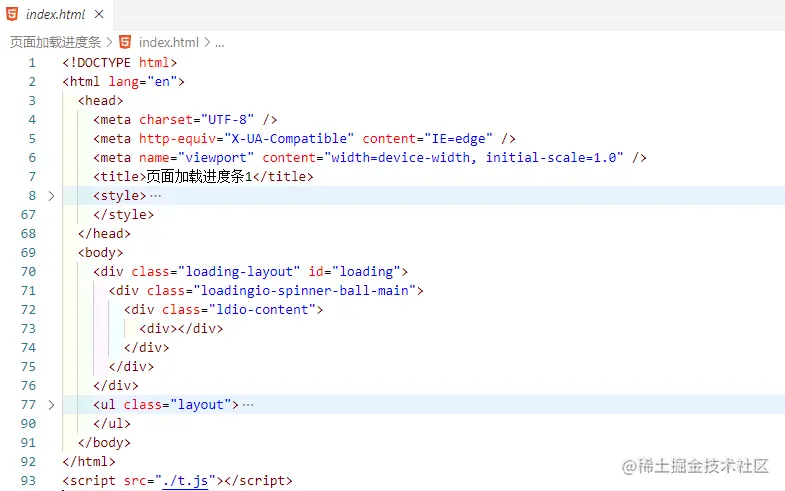Expand the folded style block on line 8
The width and height of the screenshot is (785, 491).
[x=51, y=196]
